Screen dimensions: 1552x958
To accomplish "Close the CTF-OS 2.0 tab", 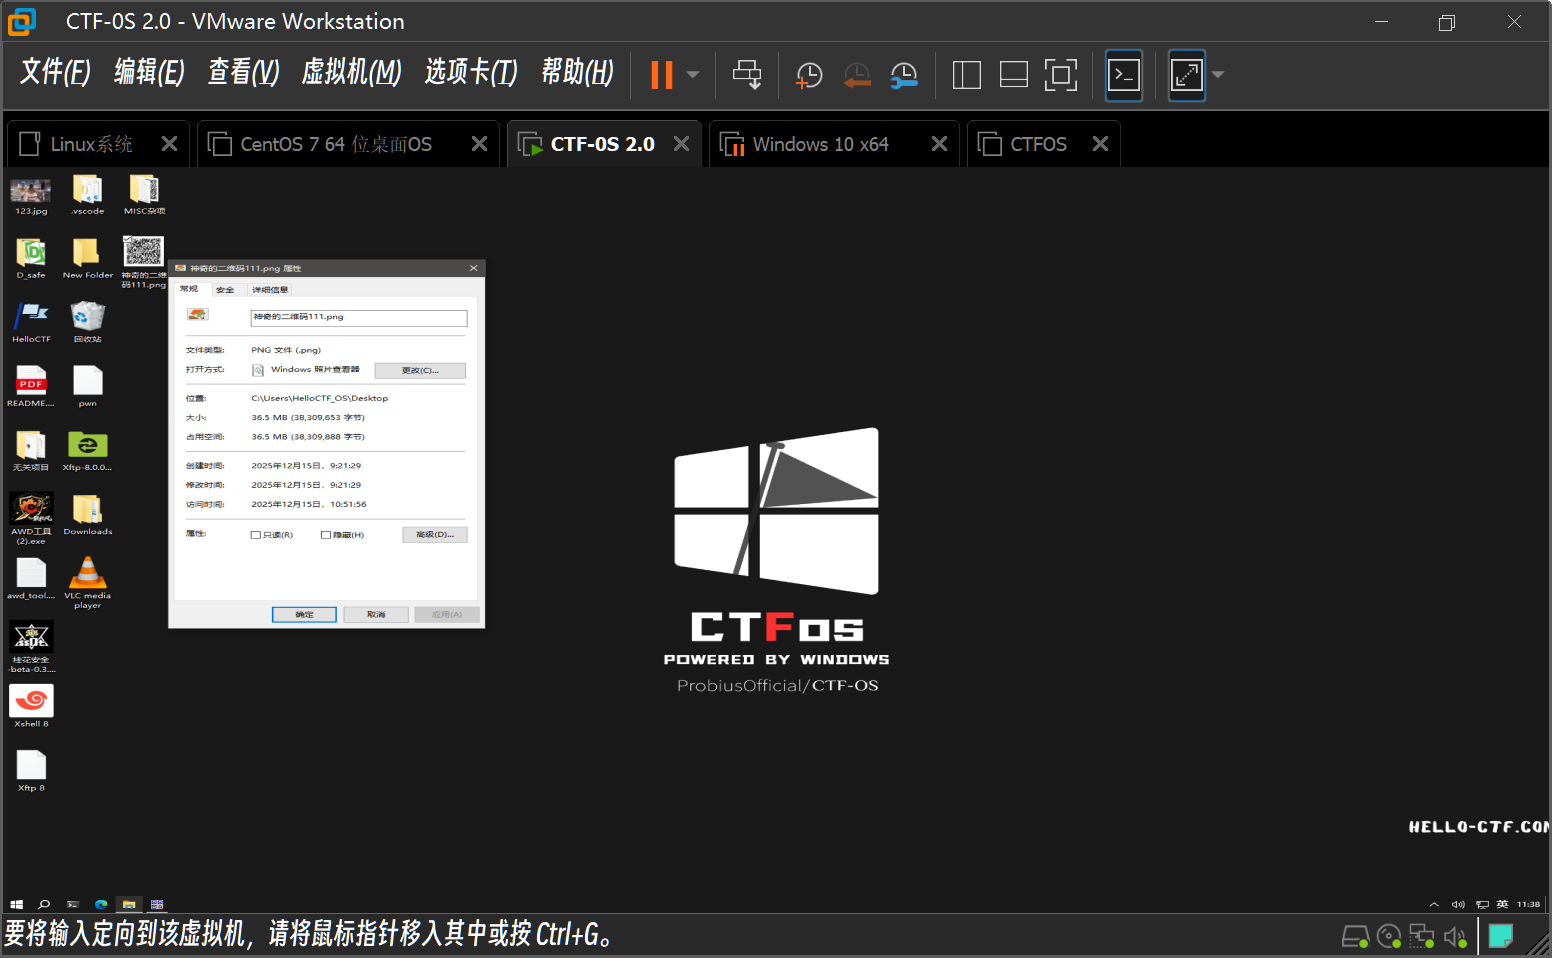I will 681,144.
